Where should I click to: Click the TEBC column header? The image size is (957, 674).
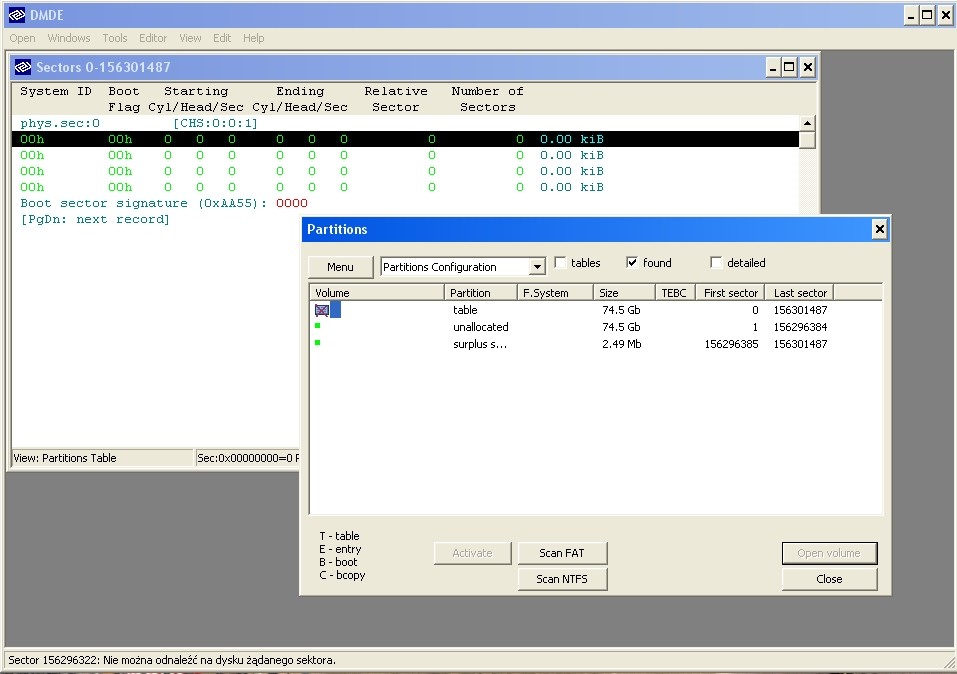click(x=675, y=293)
